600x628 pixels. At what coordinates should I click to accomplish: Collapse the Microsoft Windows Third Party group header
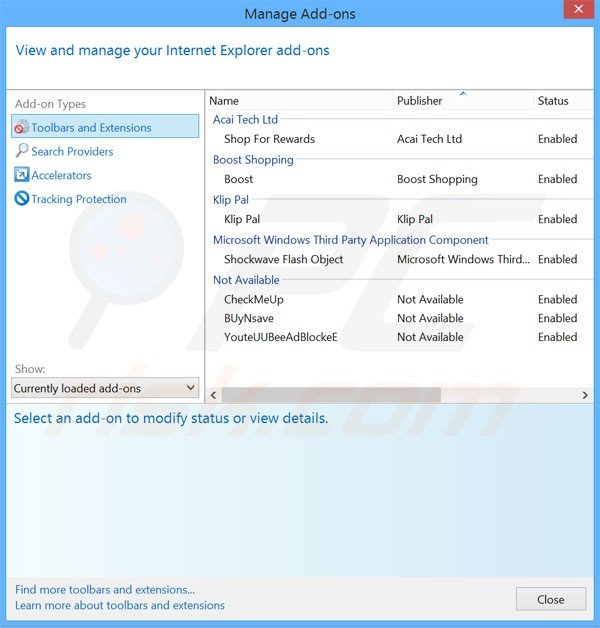350,240
